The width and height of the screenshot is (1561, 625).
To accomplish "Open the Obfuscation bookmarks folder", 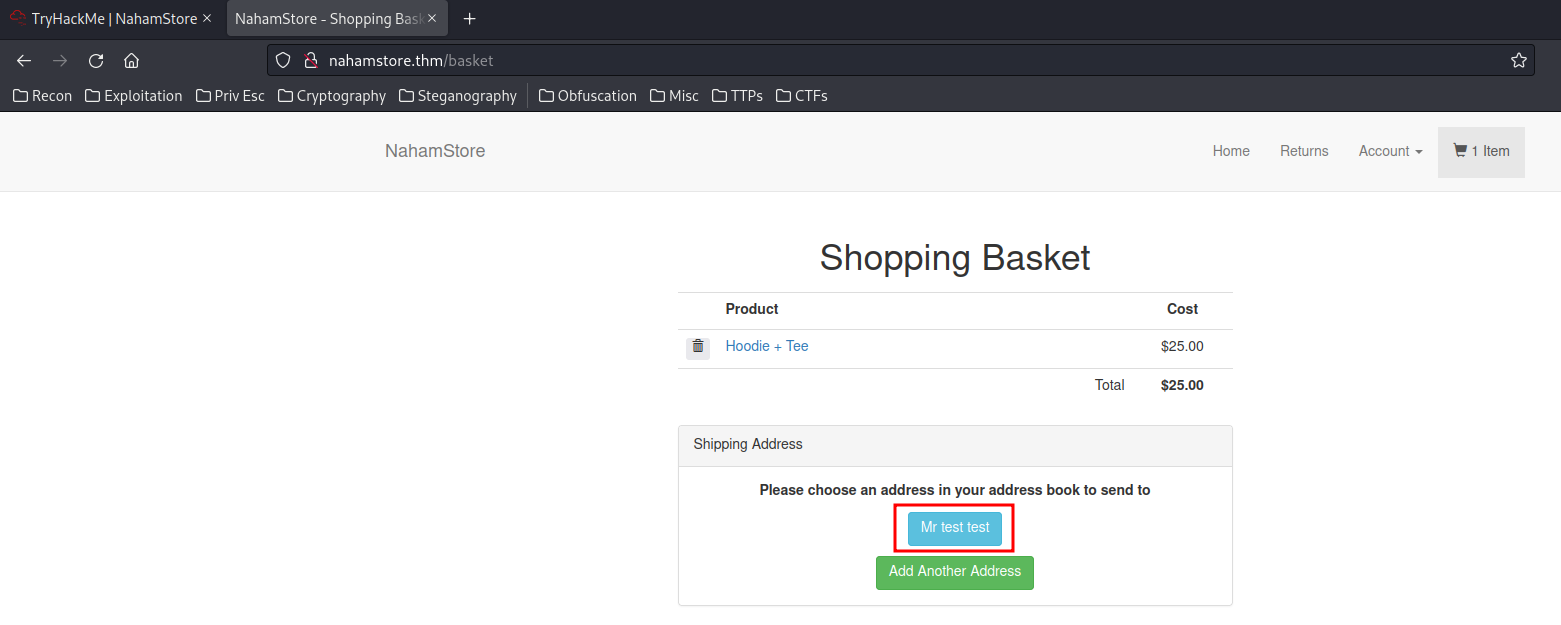I will (588, 96).
